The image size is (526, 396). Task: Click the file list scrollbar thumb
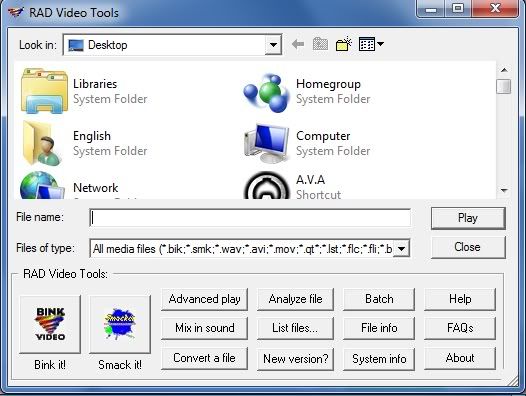coord(504,86)
